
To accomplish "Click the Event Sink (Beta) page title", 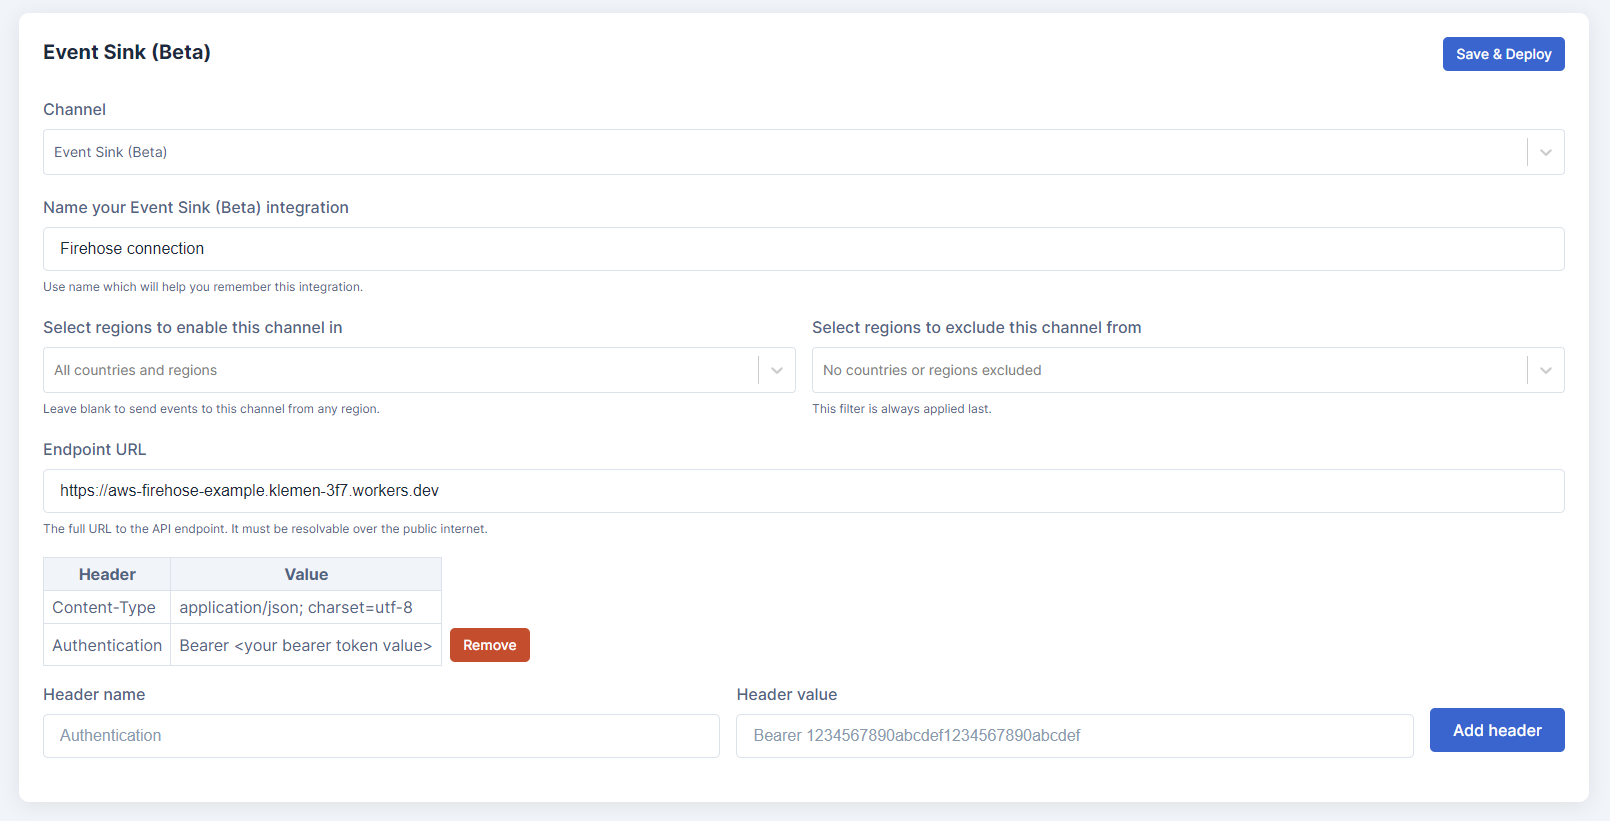I will (127, 52).
